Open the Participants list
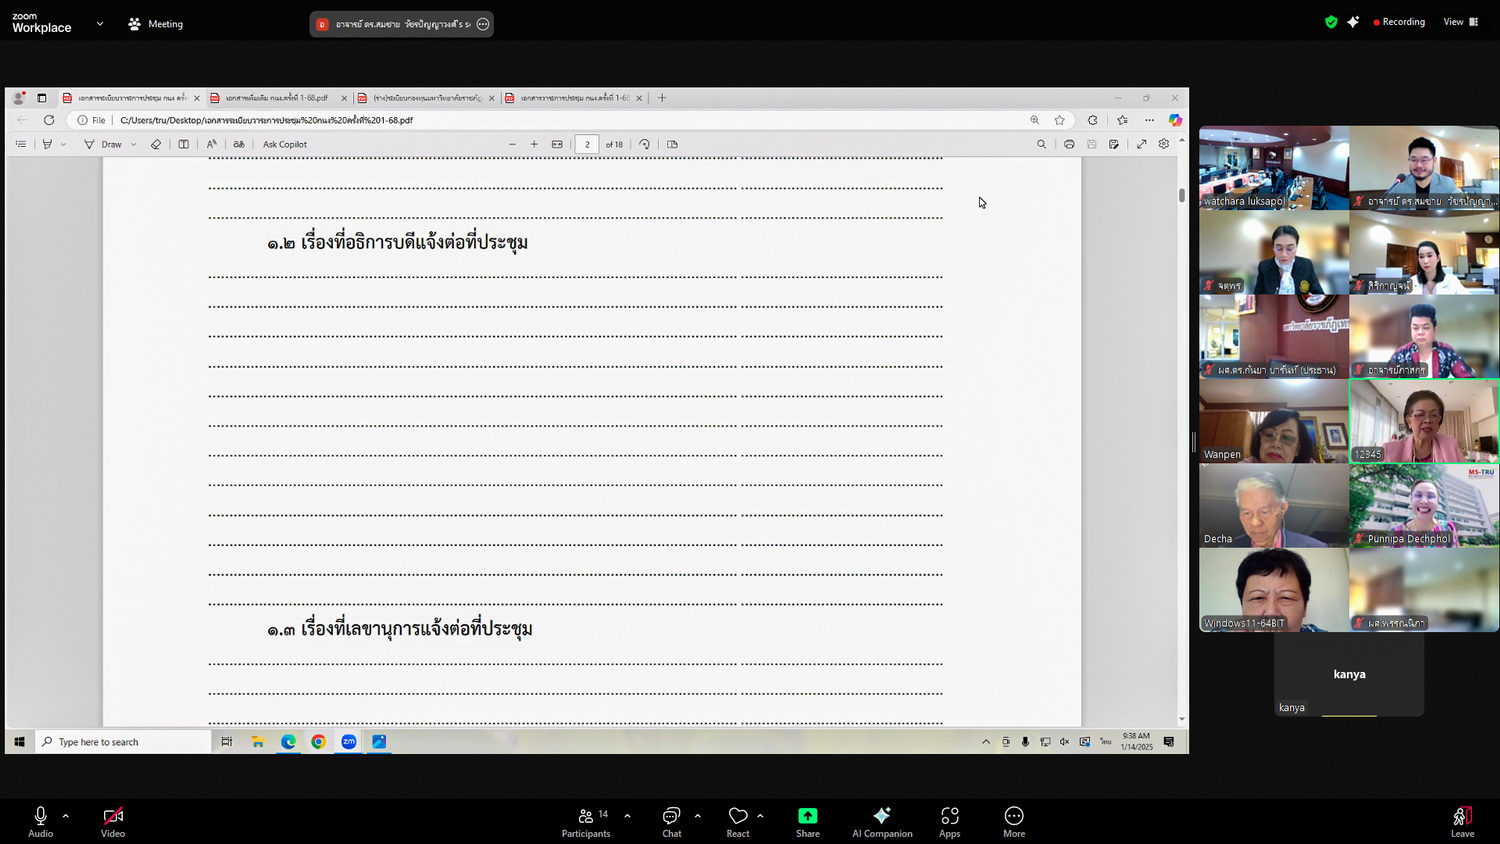Viewport: 1500px width, 844px height. (x=586, y=821)
